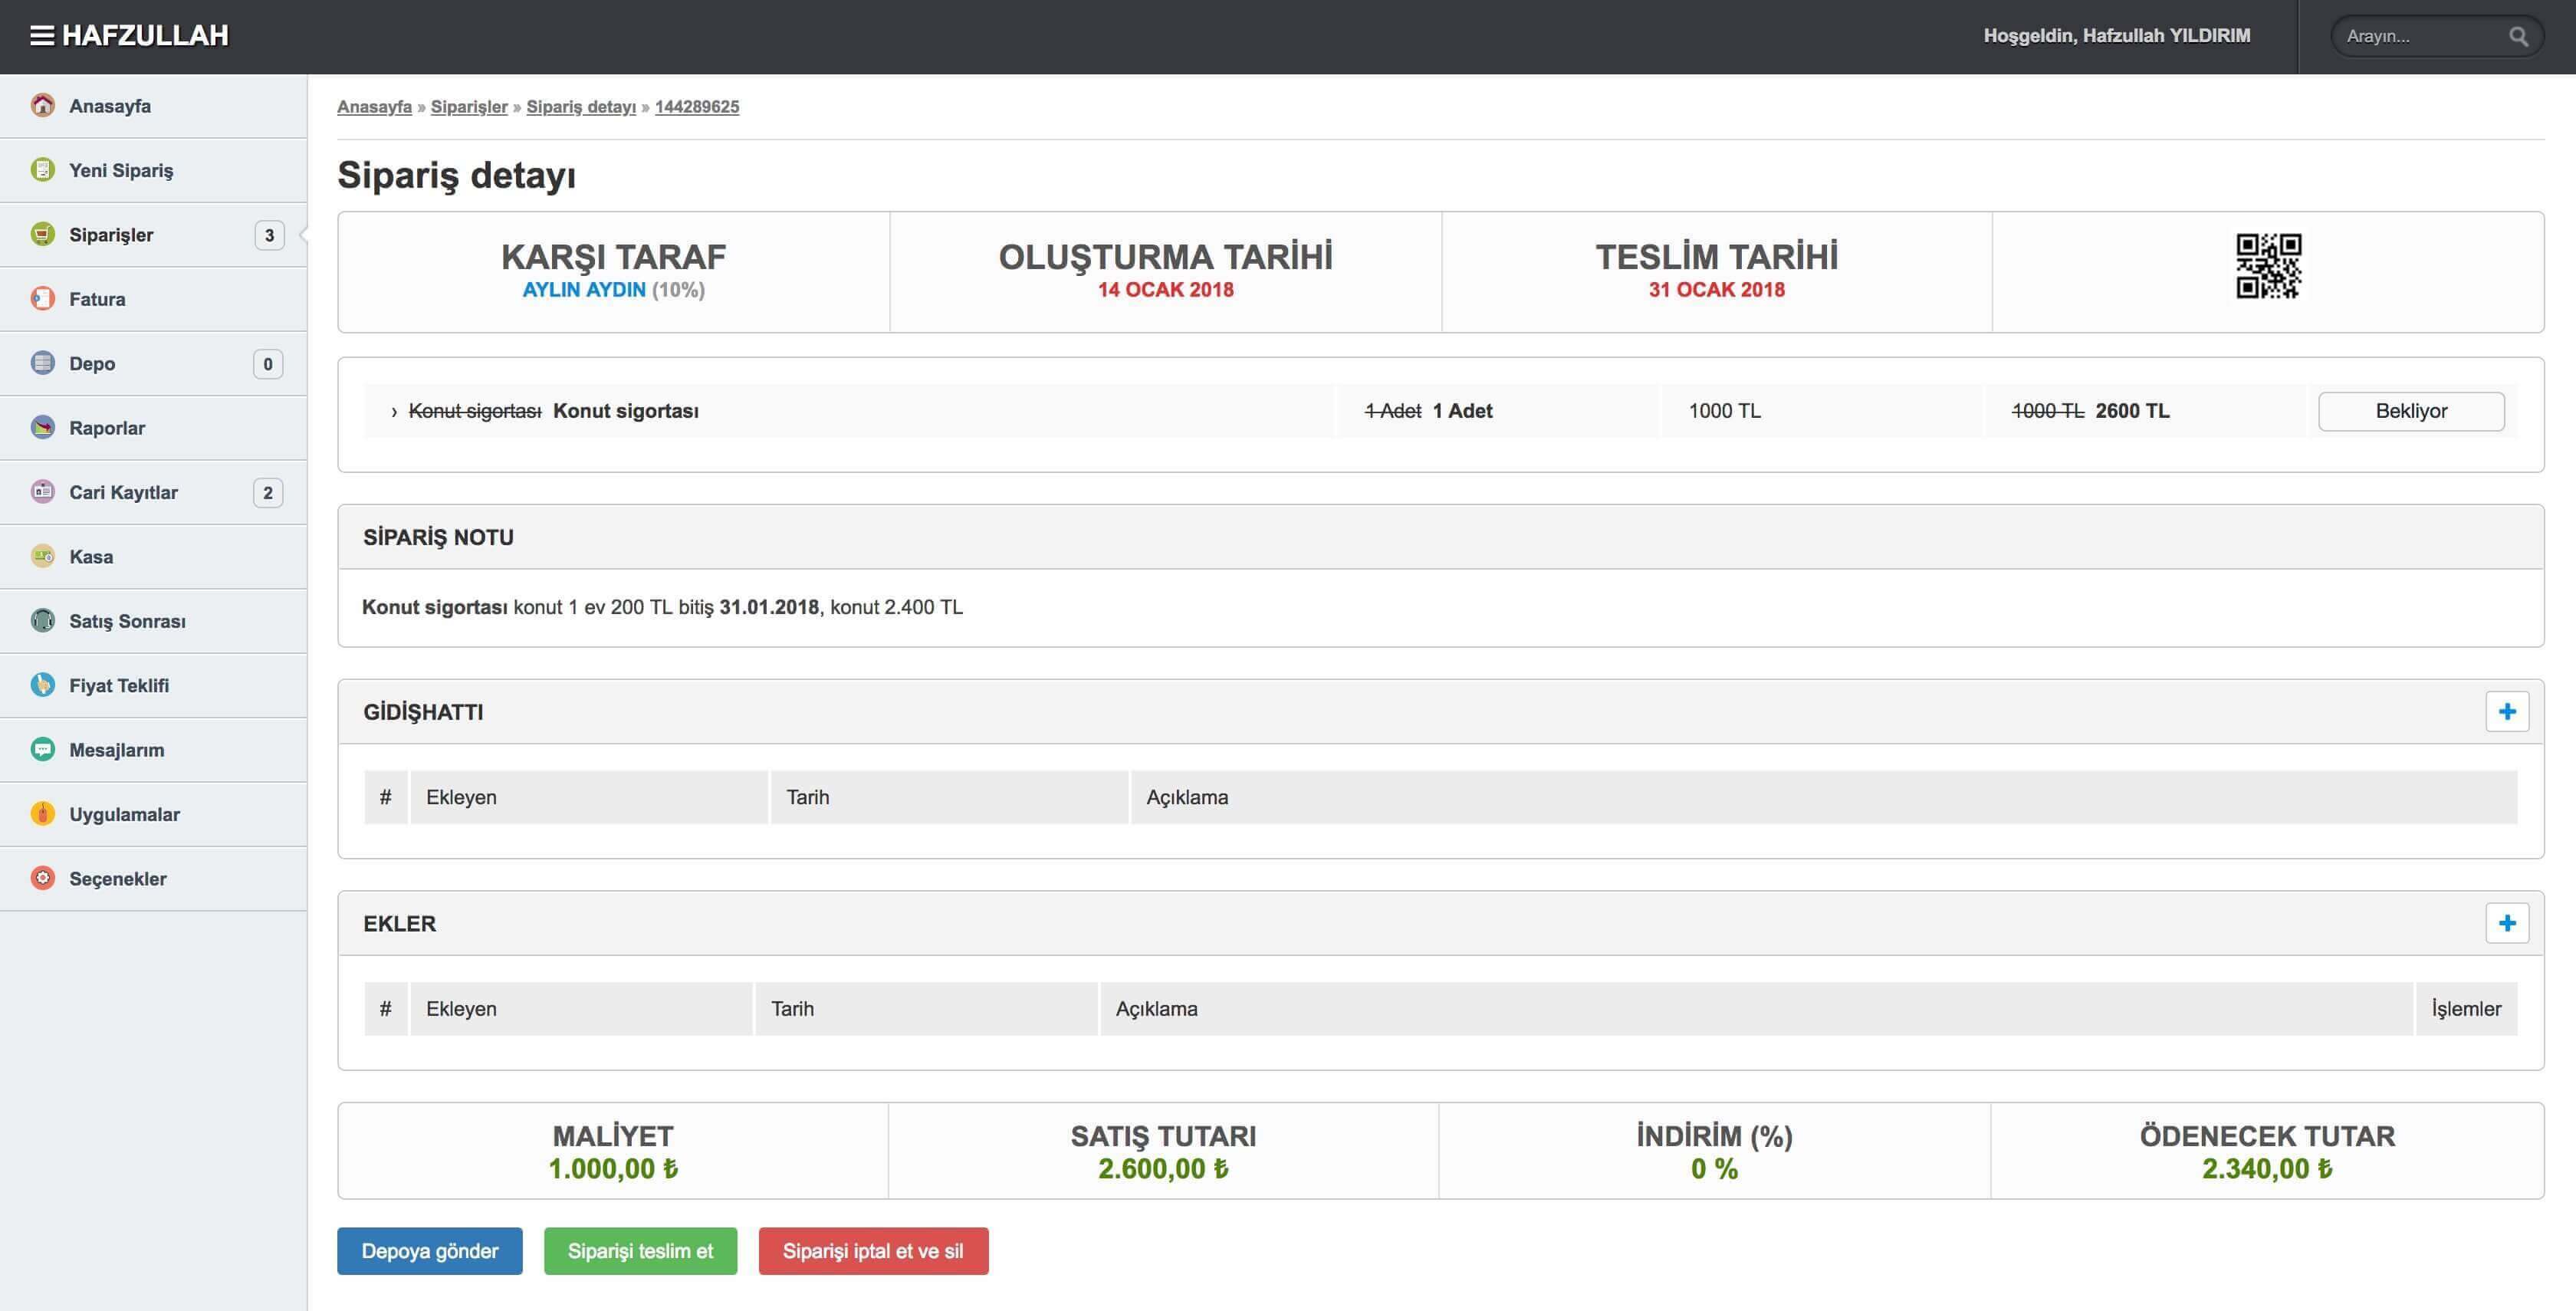Click the search magnifier icon

2518,37
